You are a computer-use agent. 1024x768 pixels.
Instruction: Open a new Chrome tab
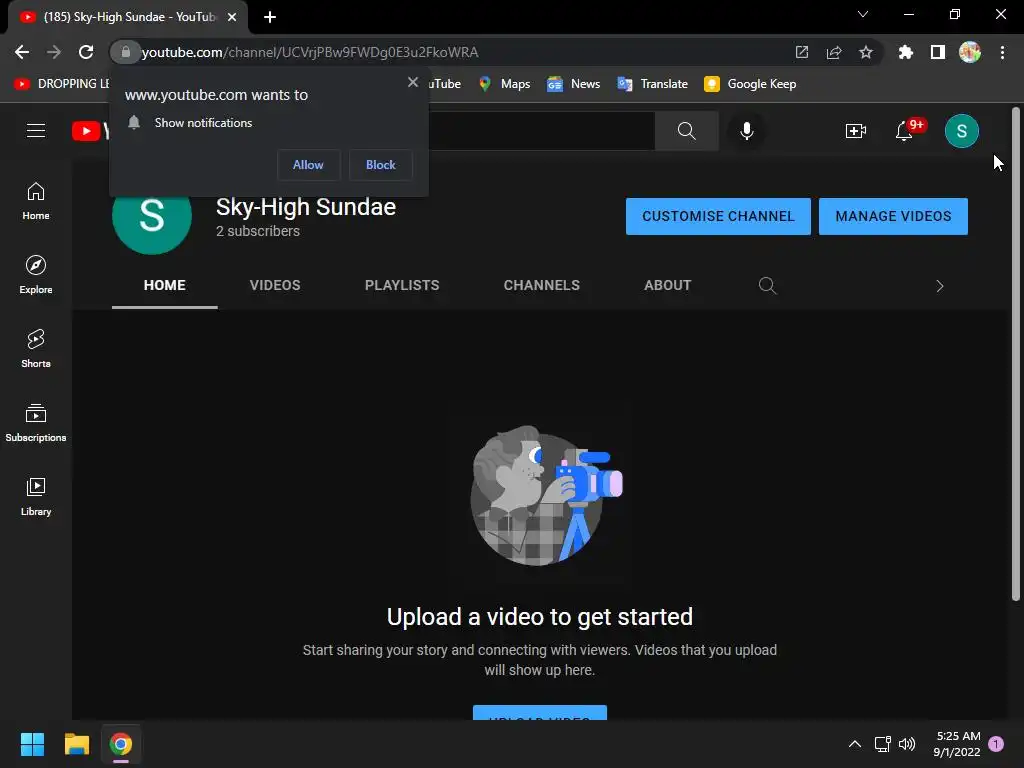pyautogui.click(x=270, y=17)
